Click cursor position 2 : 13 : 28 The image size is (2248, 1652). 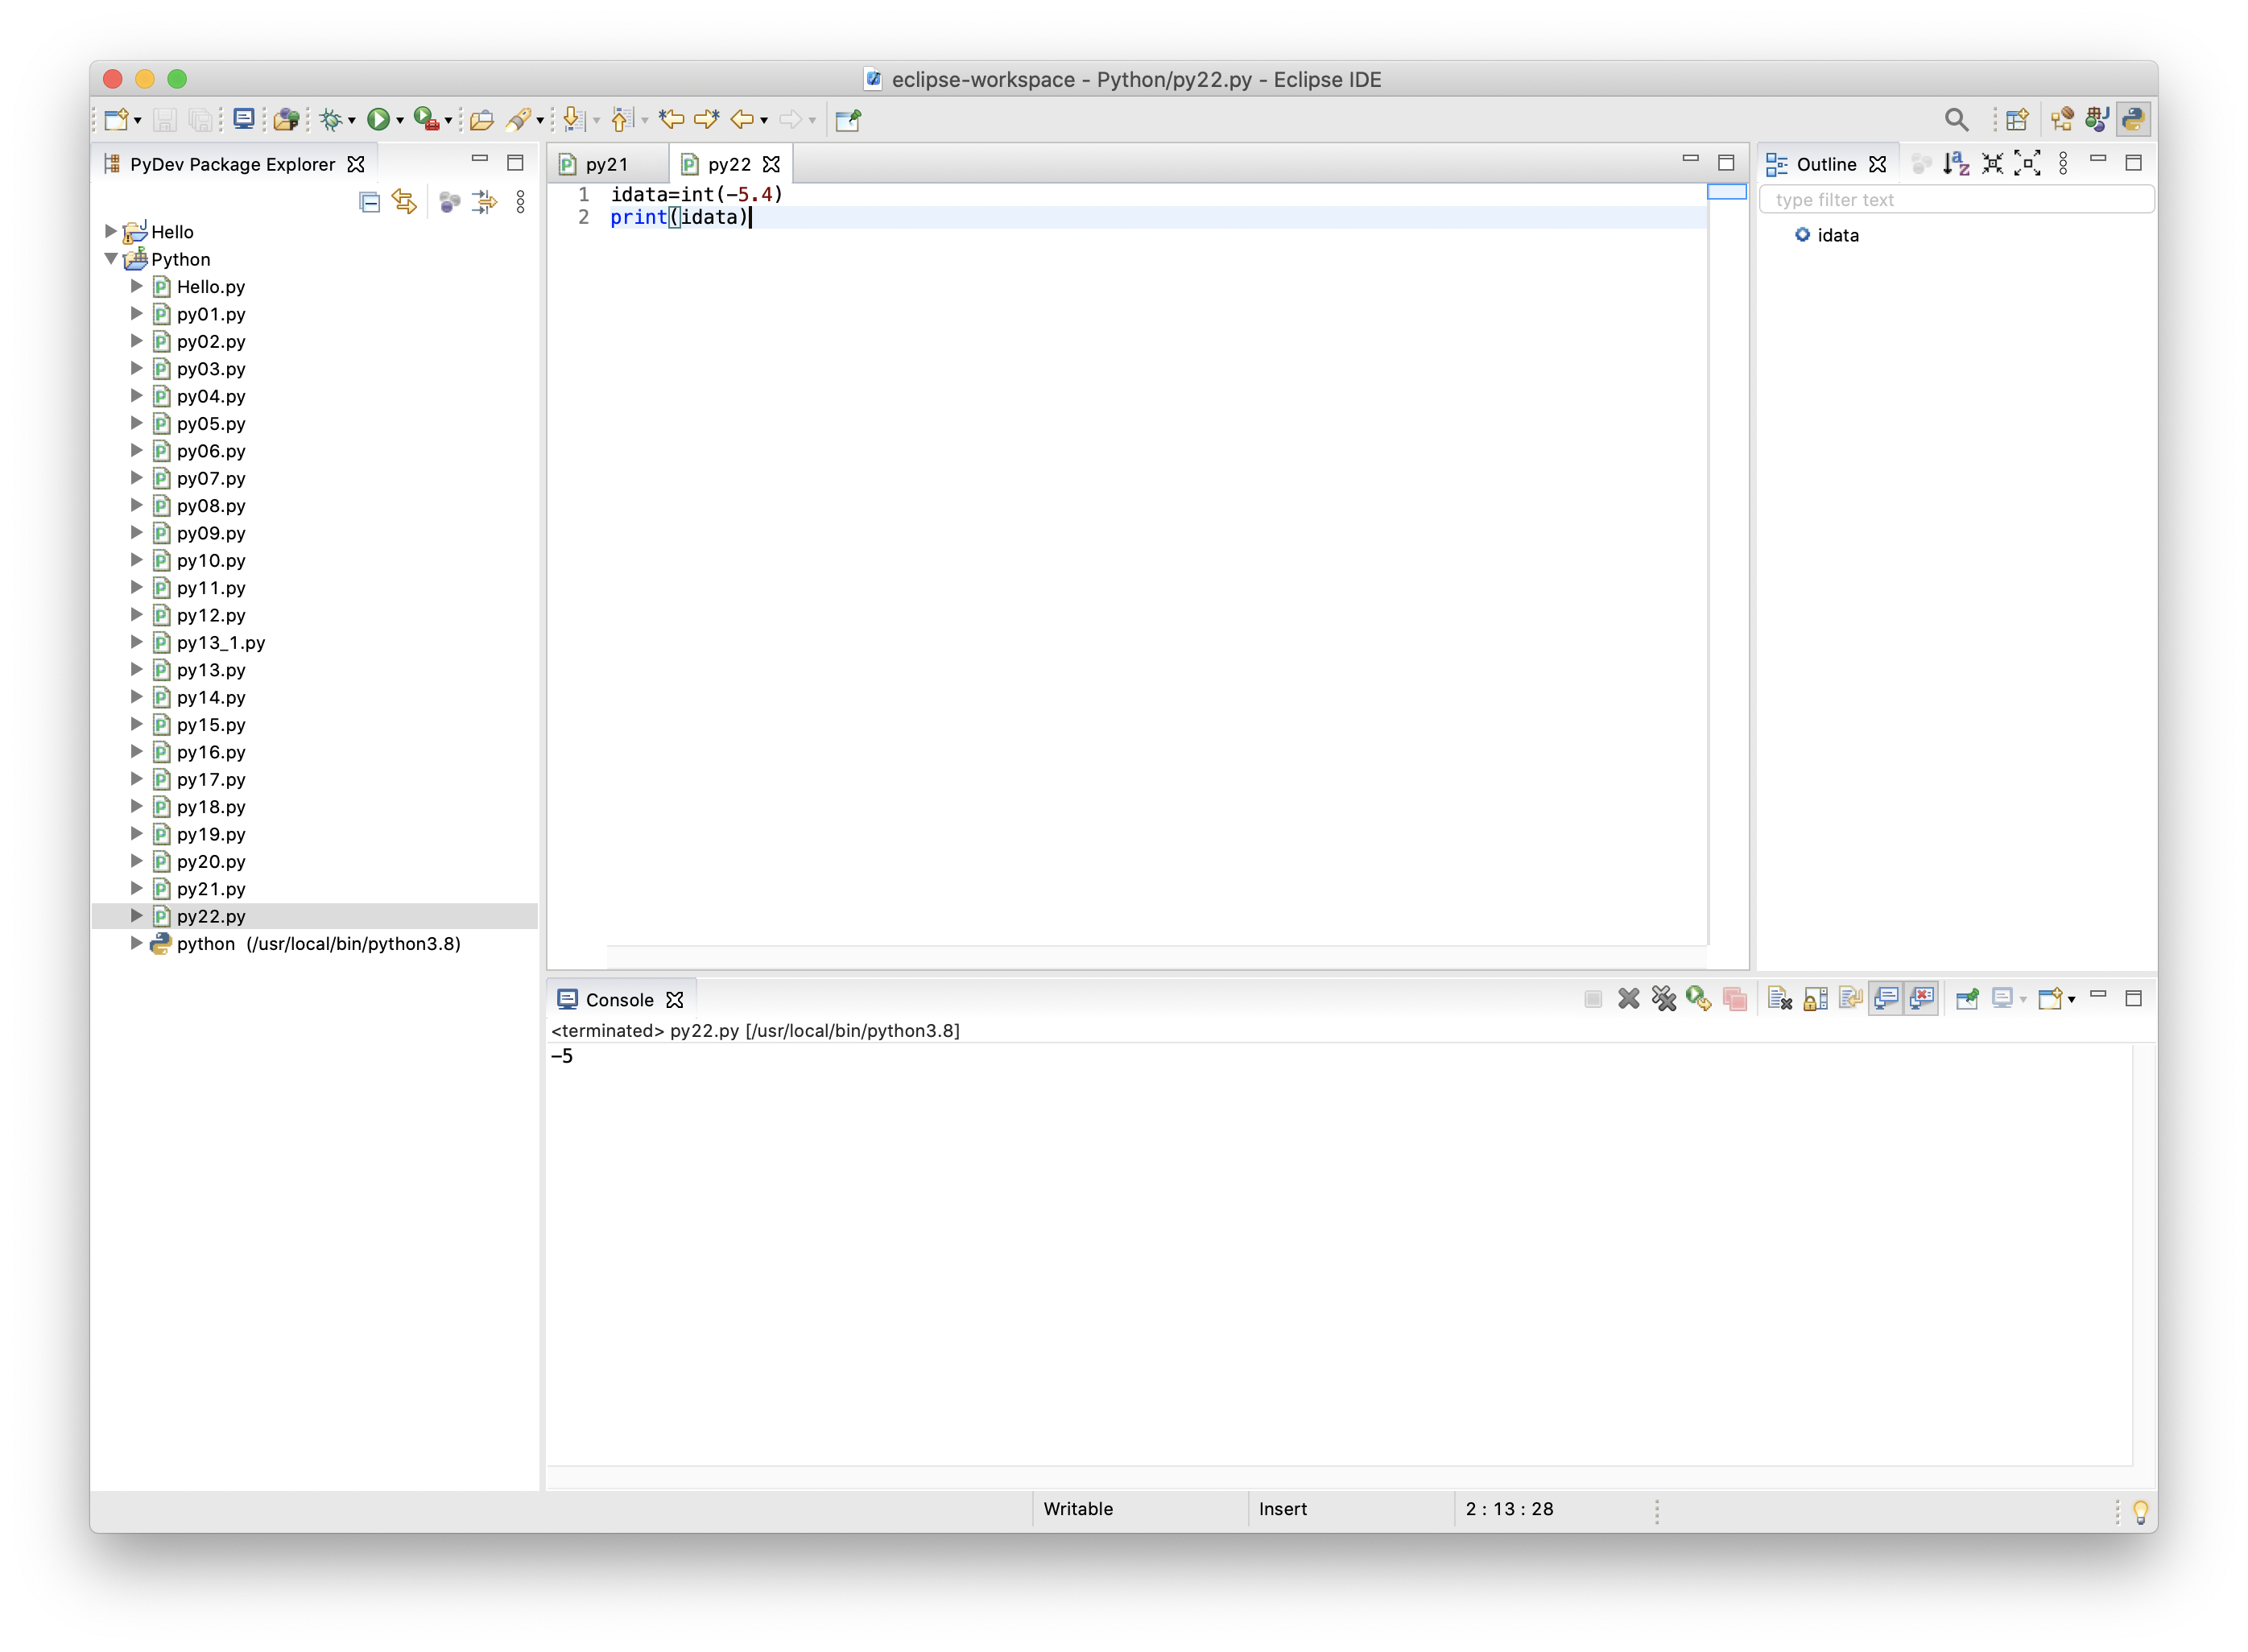(x=1509, y=1509)
